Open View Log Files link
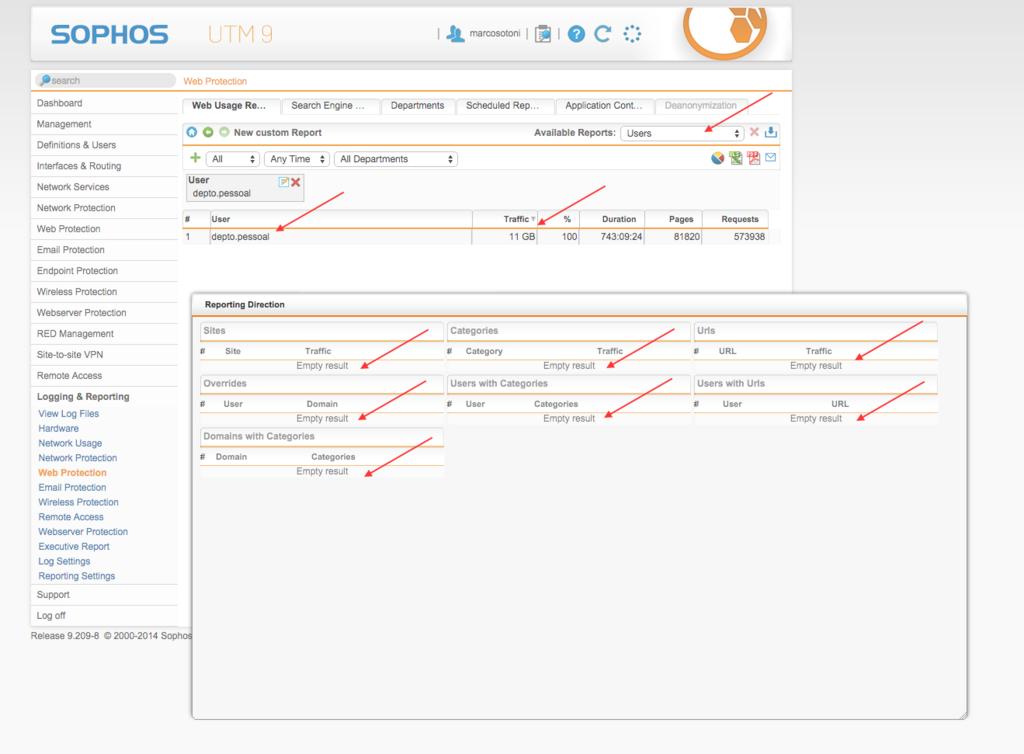The width and height of the screenshot is (1024, 754). coord(69,414)
